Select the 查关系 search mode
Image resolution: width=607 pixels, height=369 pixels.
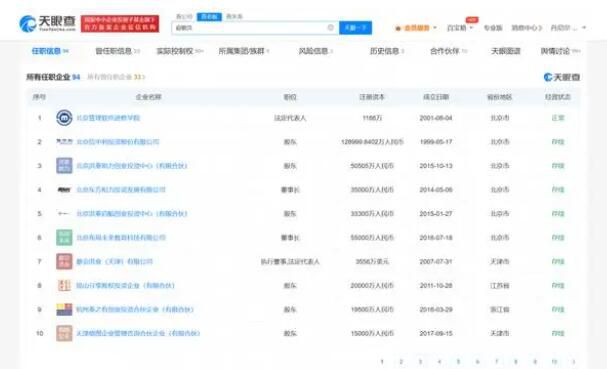[x=234, y=17]
